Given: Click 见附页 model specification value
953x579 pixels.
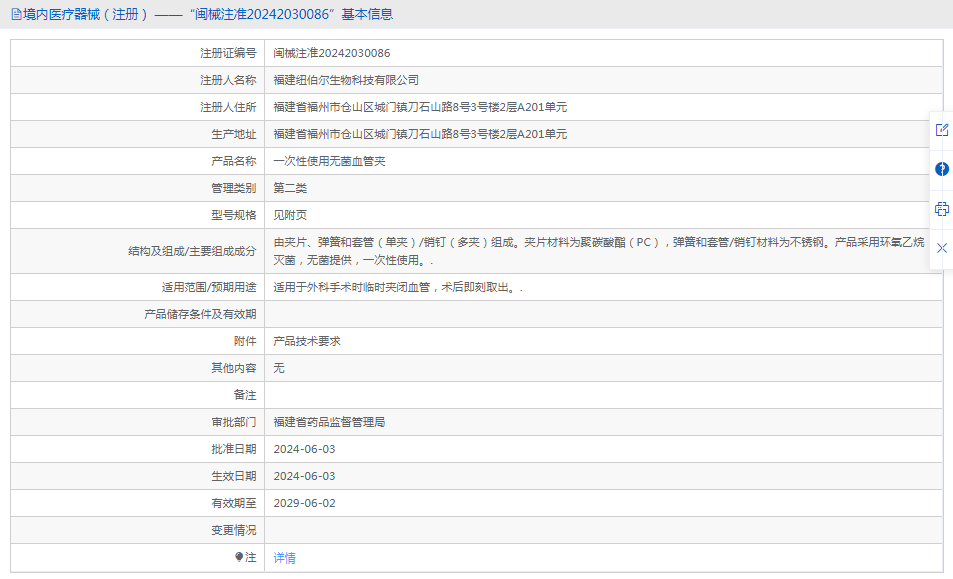Looking at the screenshot, I should click(290, 215).
